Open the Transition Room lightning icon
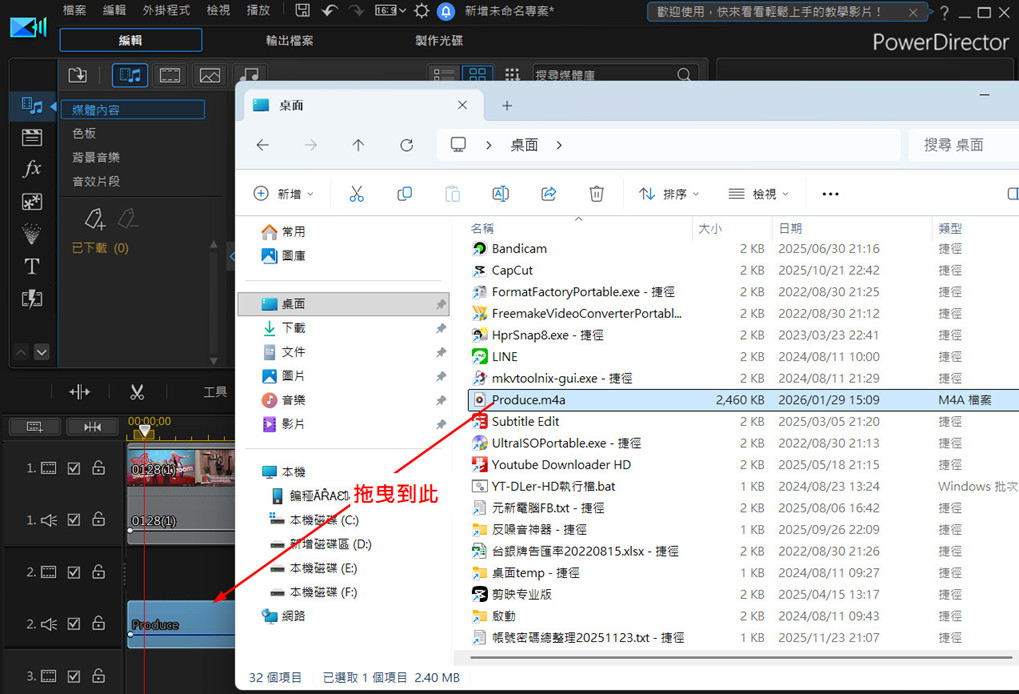 click(32, 298)
